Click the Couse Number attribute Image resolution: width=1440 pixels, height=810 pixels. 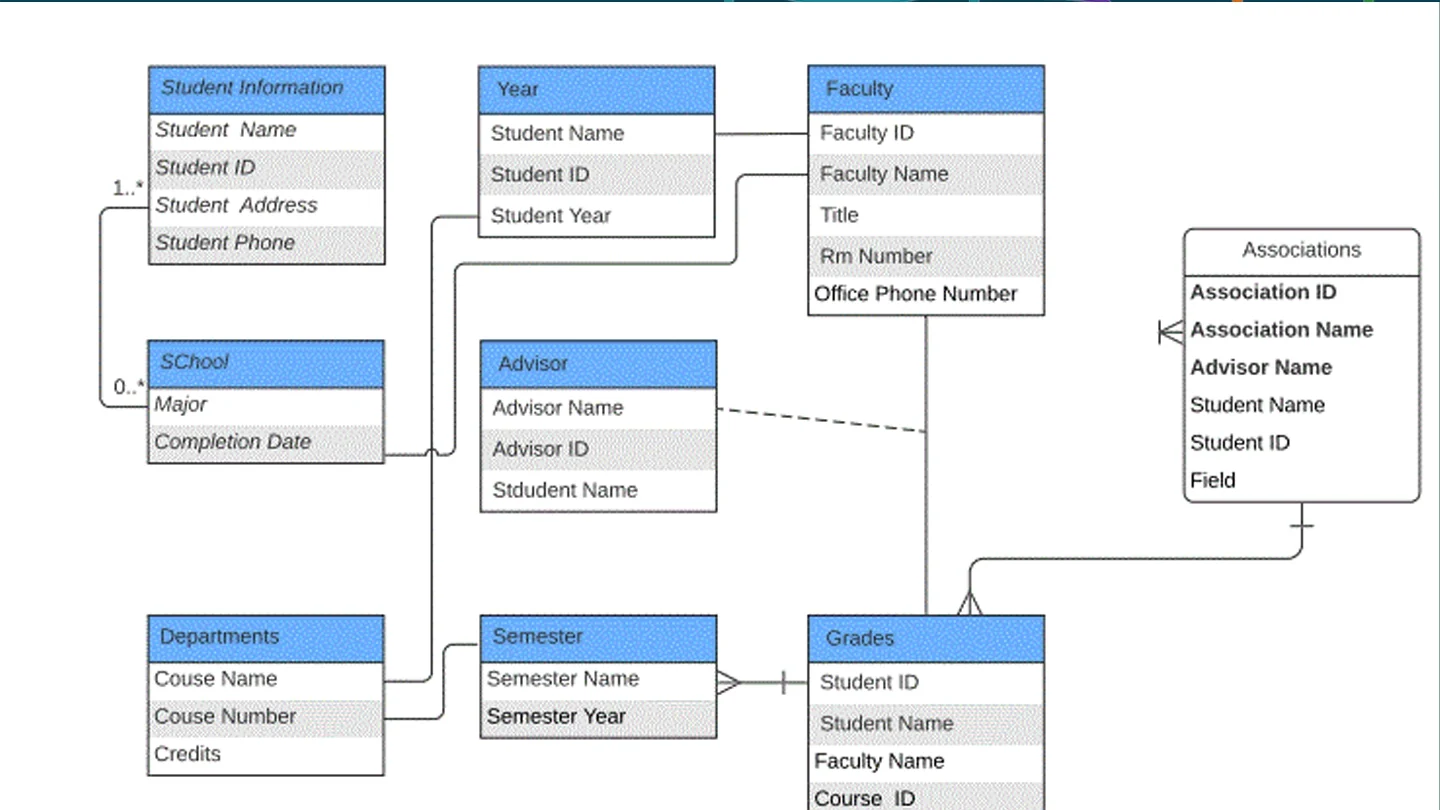[x=266, y=717]
